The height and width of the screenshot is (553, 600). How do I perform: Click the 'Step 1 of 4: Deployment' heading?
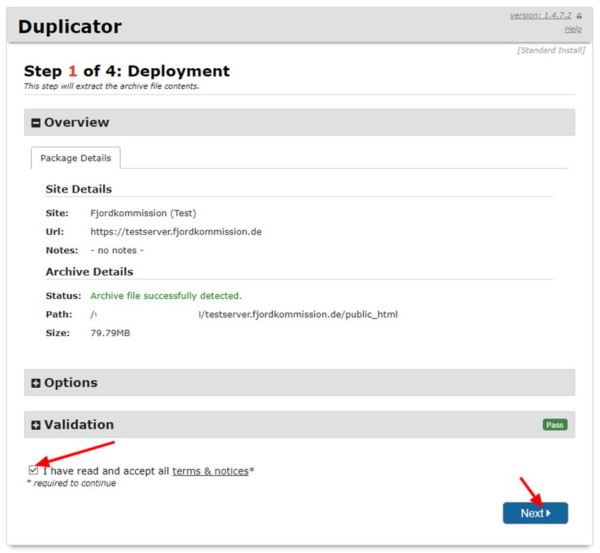tap(127, 71)
